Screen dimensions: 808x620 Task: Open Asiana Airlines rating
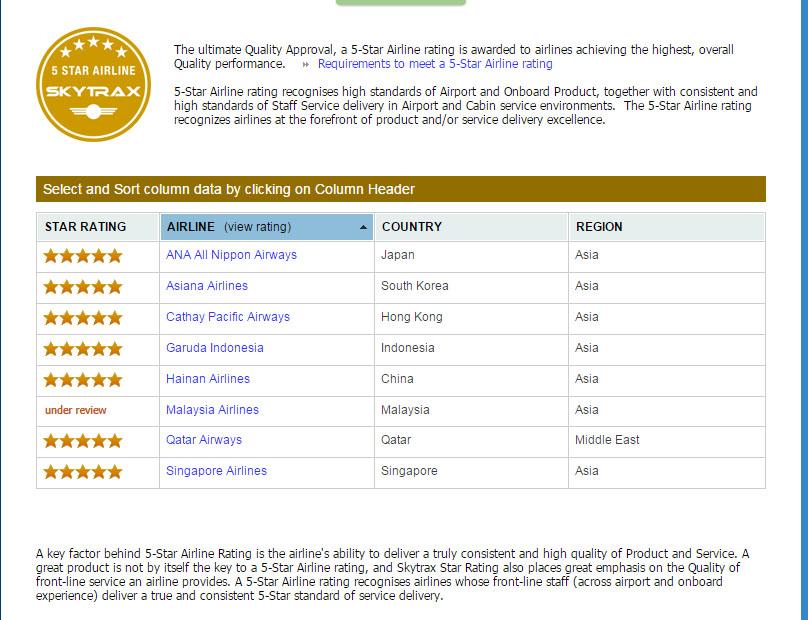(207, 286)
